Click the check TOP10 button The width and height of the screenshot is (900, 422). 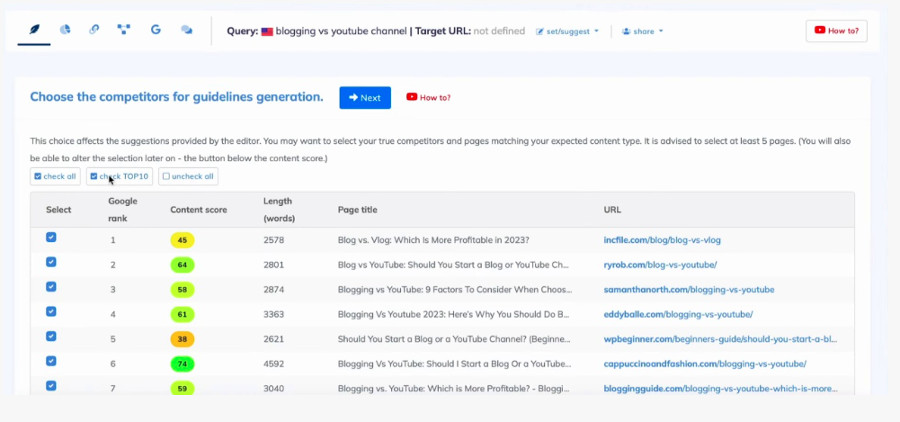pyautogui.click(x=119, y=176)
